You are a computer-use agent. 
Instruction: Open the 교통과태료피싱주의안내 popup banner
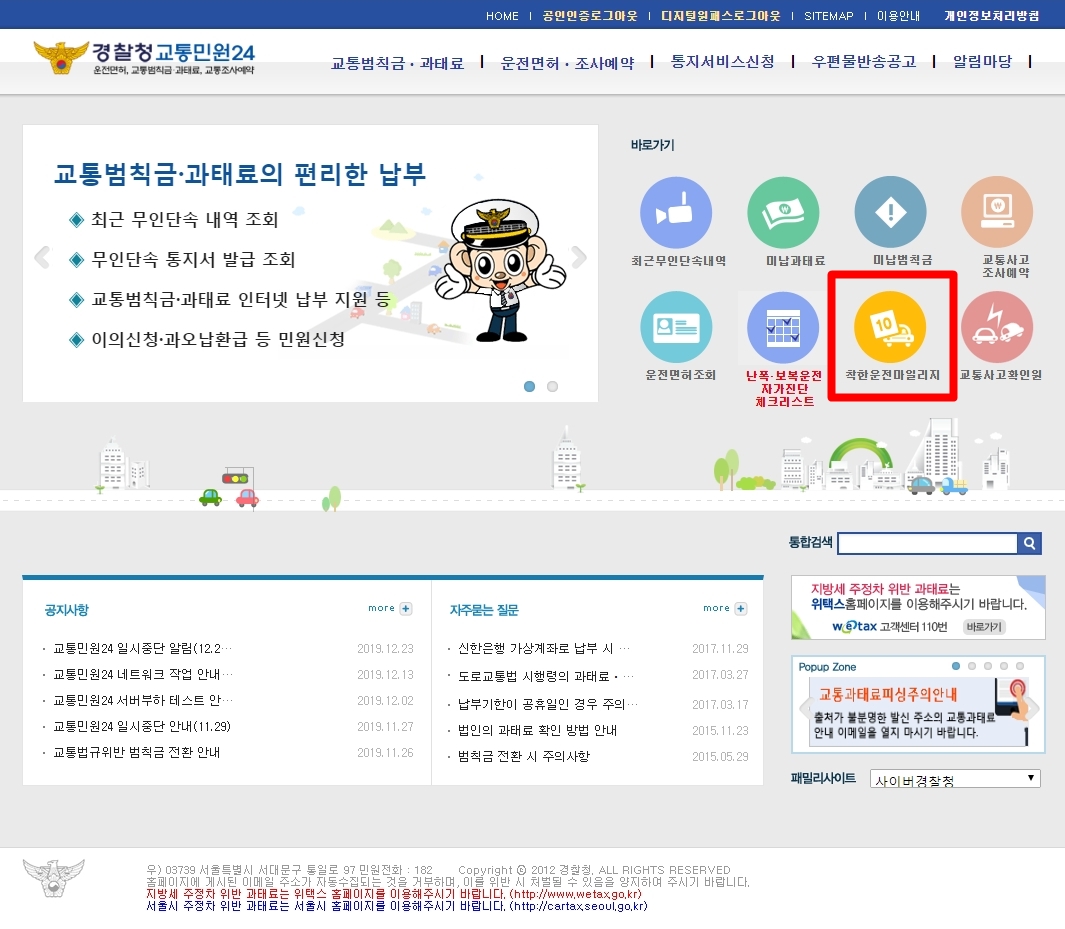pyautogui.click(x=918, y=714)
